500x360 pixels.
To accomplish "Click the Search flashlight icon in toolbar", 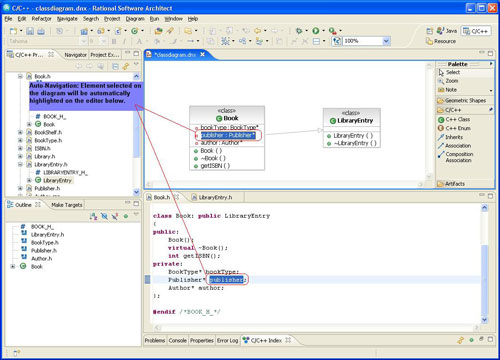I will point(170,31).
